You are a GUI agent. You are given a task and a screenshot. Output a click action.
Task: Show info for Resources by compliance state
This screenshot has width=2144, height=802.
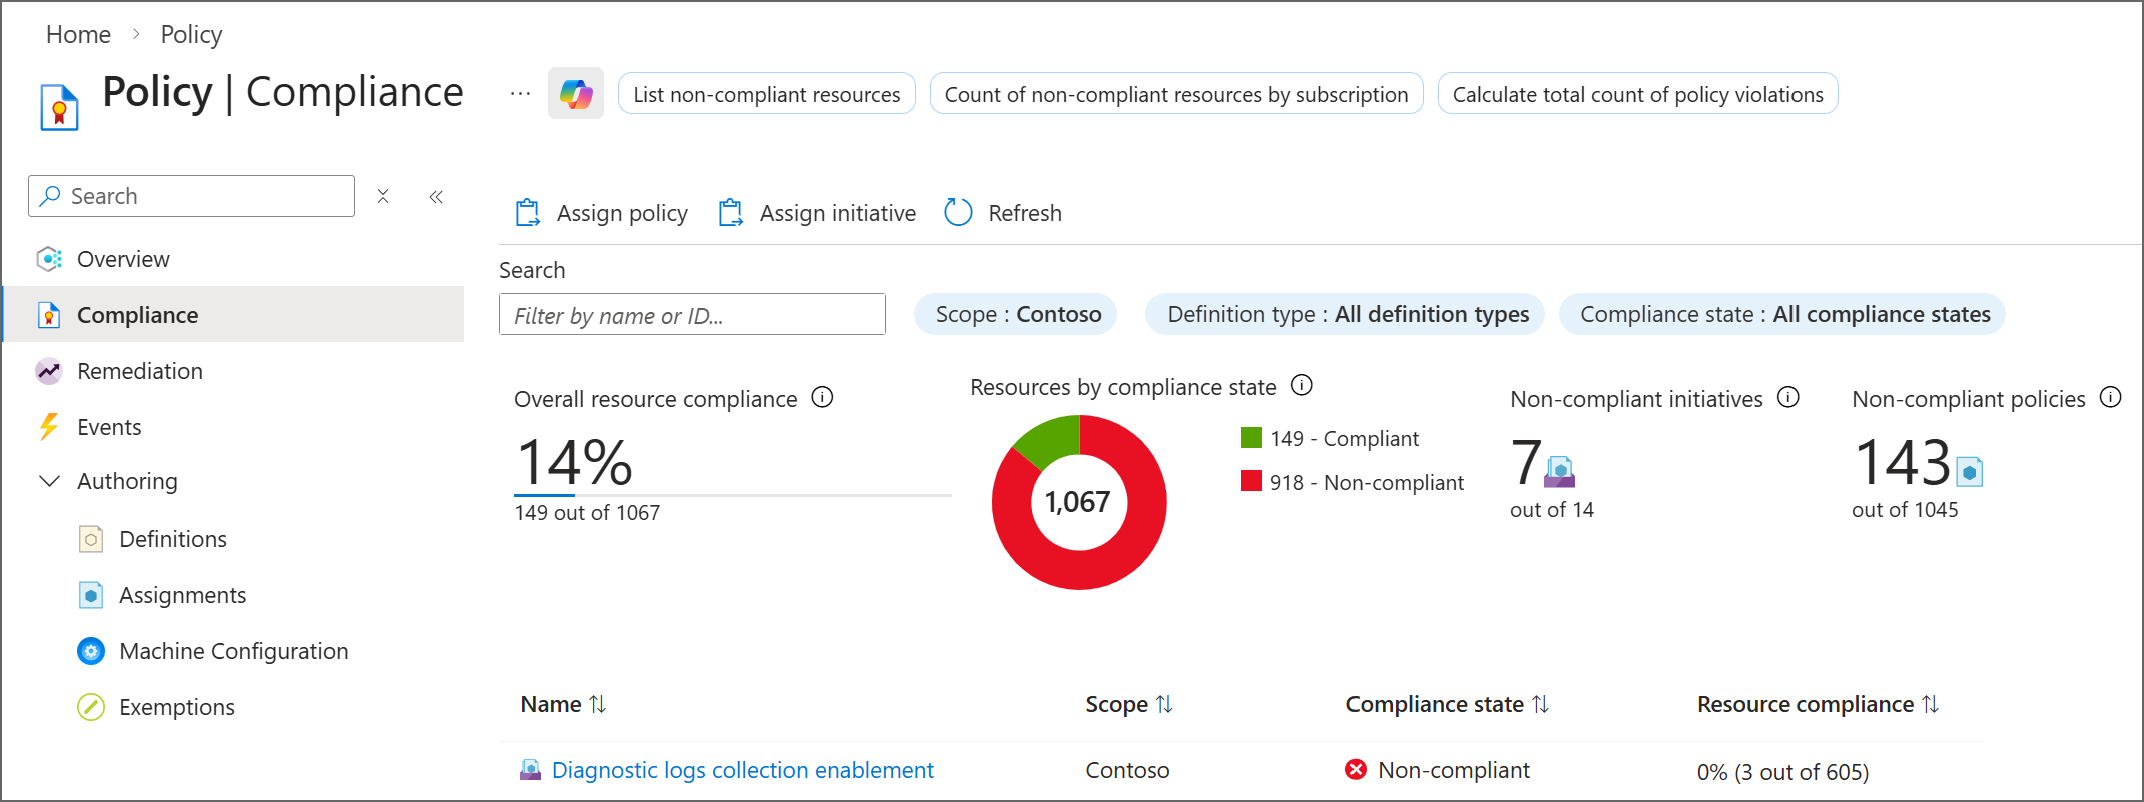click(1301, 385)
